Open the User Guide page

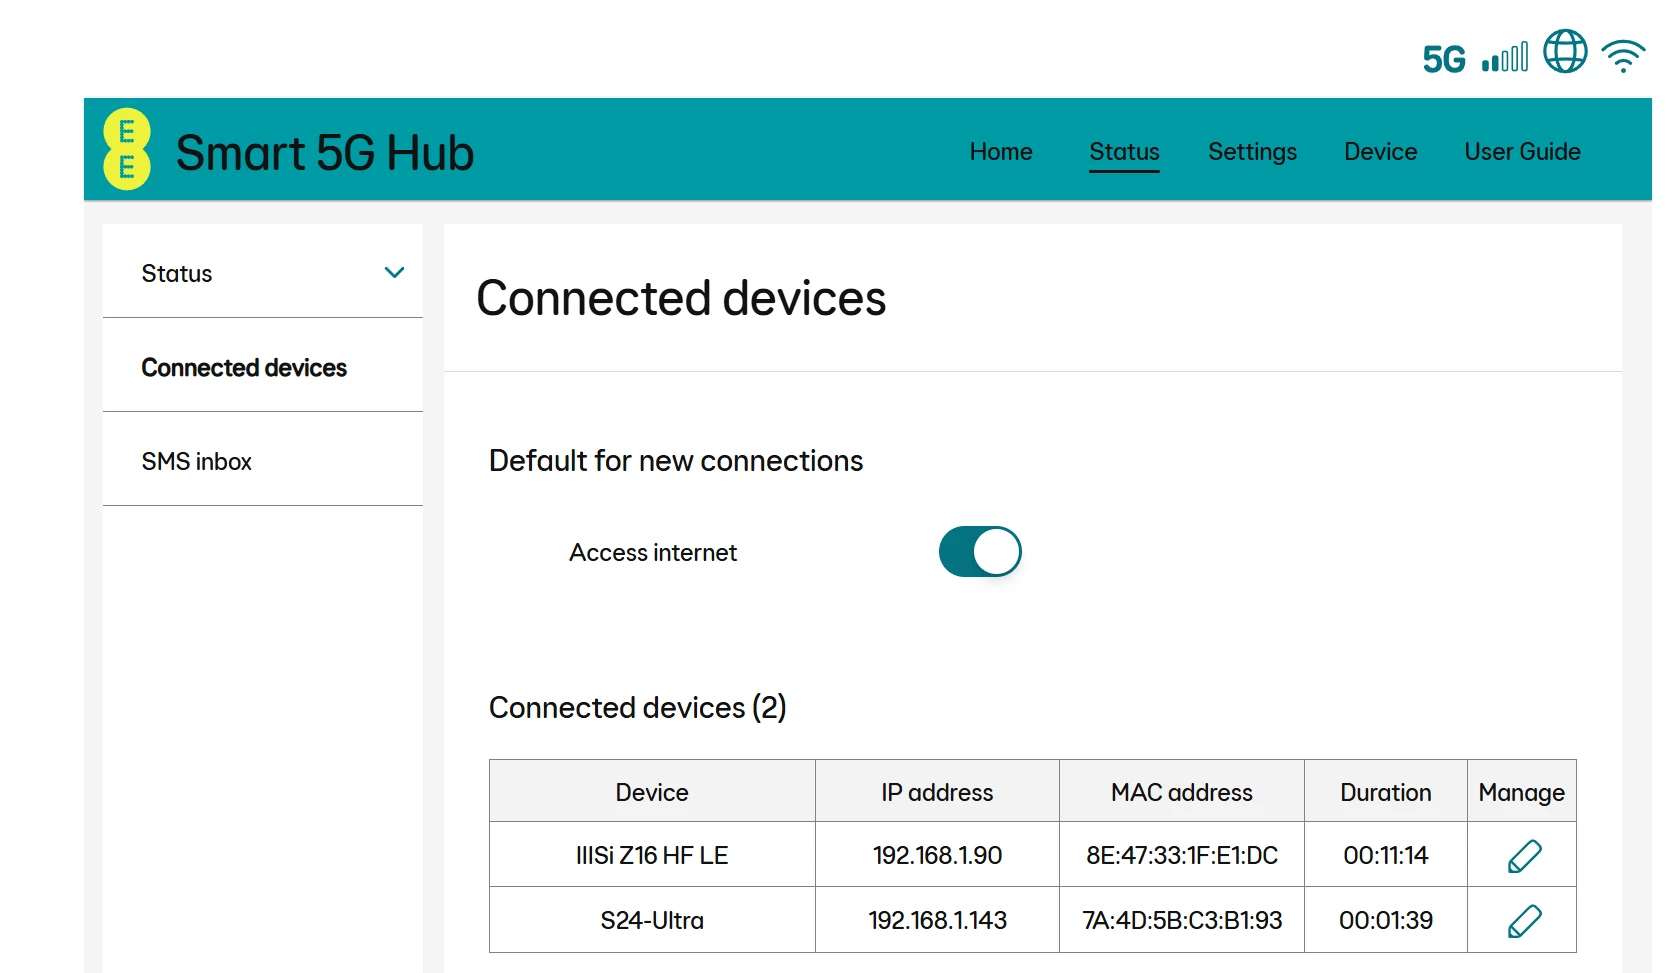point(1522,152)
